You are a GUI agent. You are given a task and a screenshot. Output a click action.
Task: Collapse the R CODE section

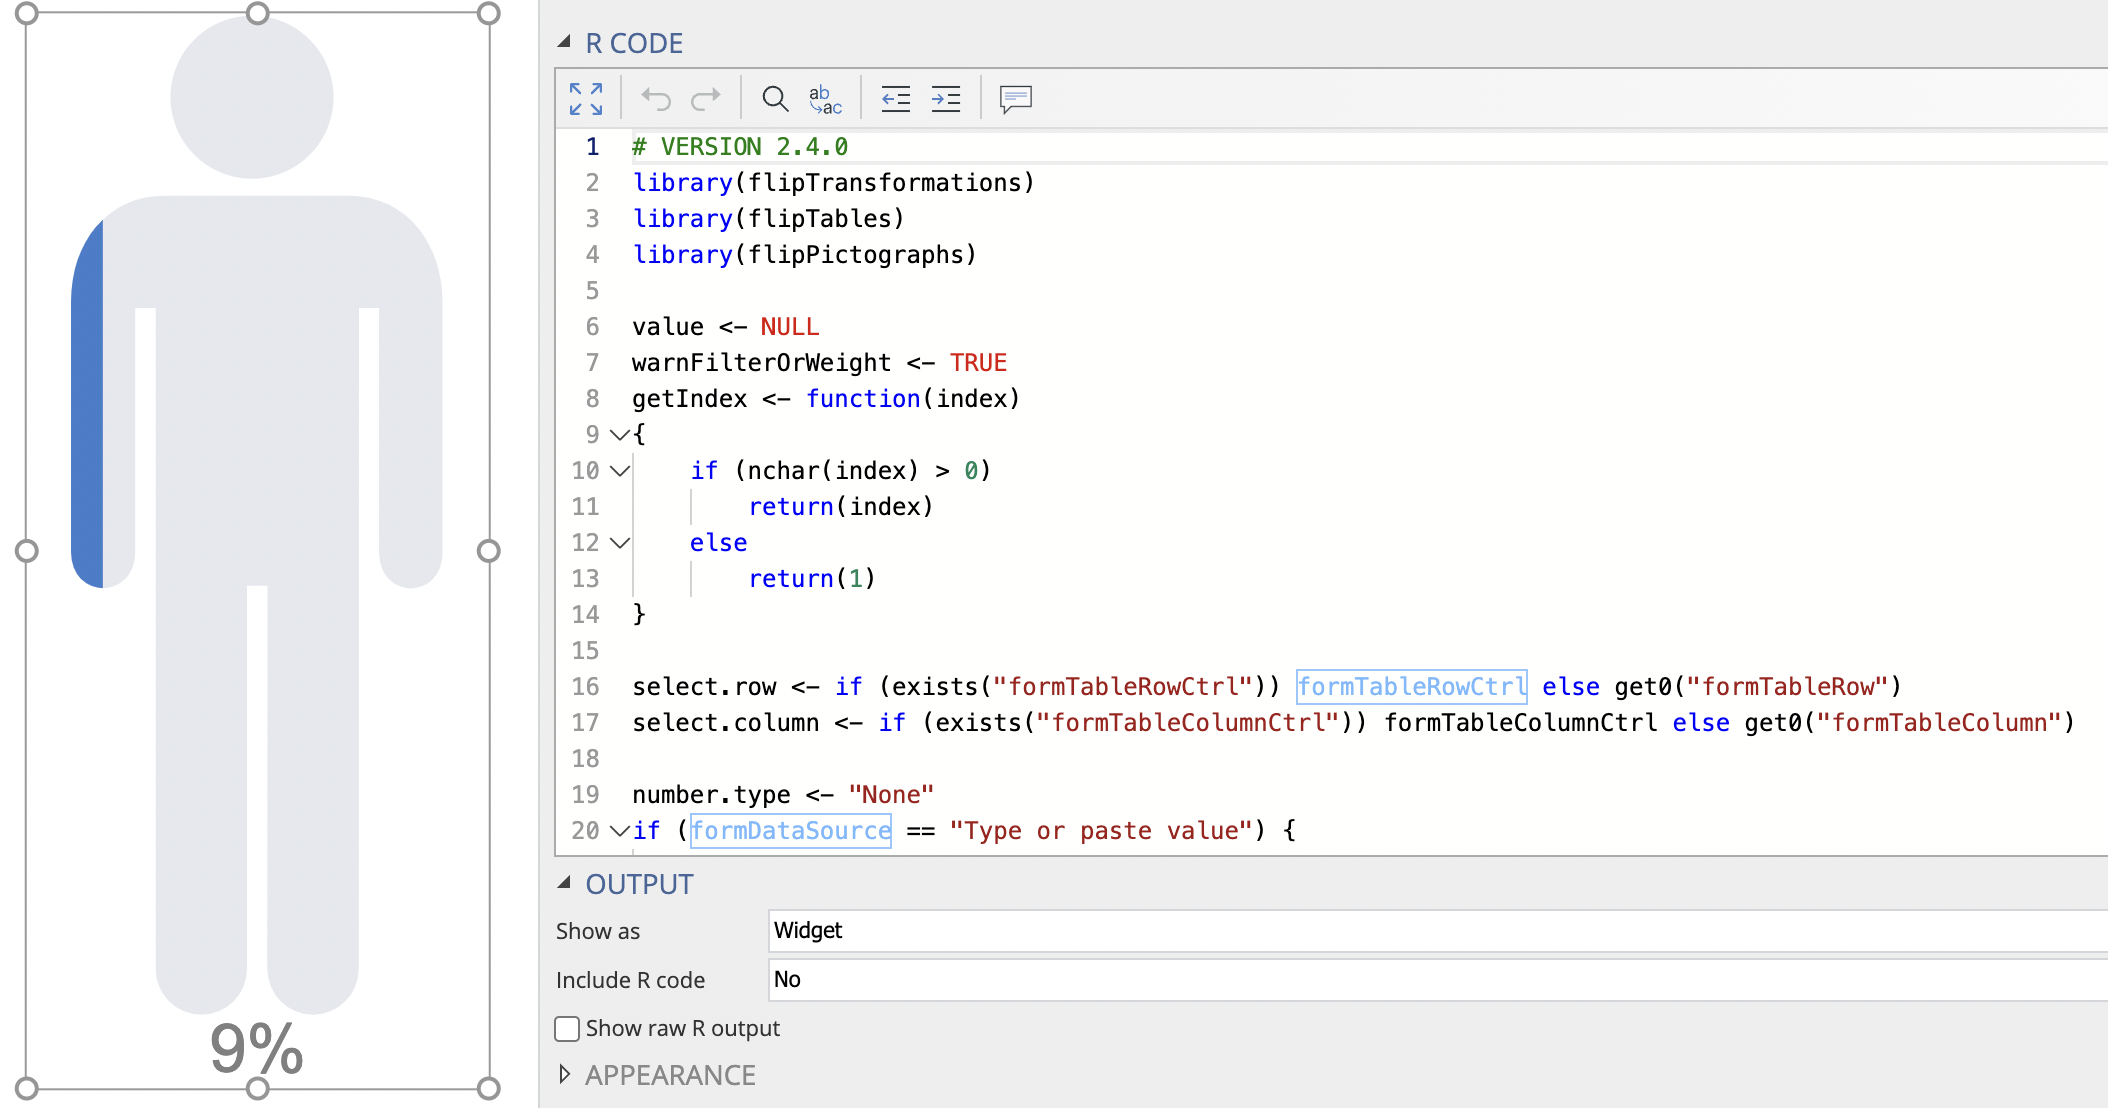tap(566, 42)
